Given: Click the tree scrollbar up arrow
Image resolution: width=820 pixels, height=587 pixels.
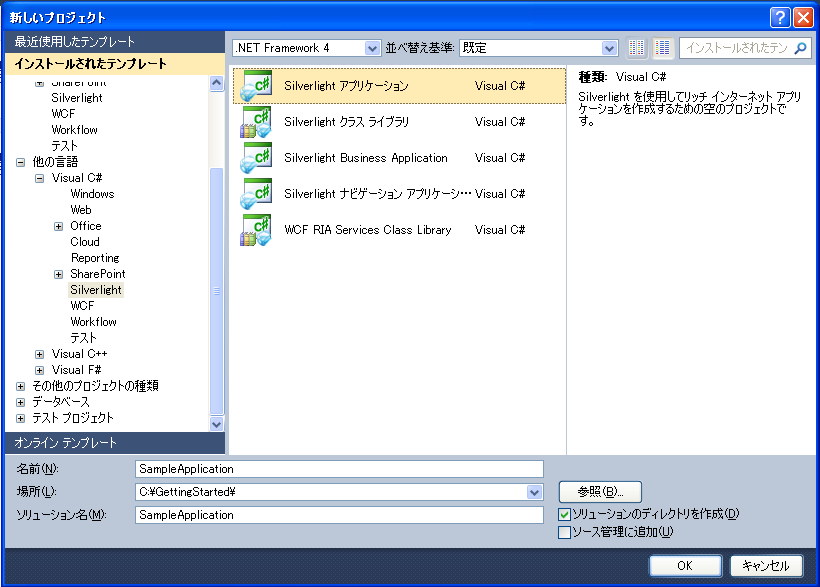Looking at the screenshot, I should coord(216,83).
